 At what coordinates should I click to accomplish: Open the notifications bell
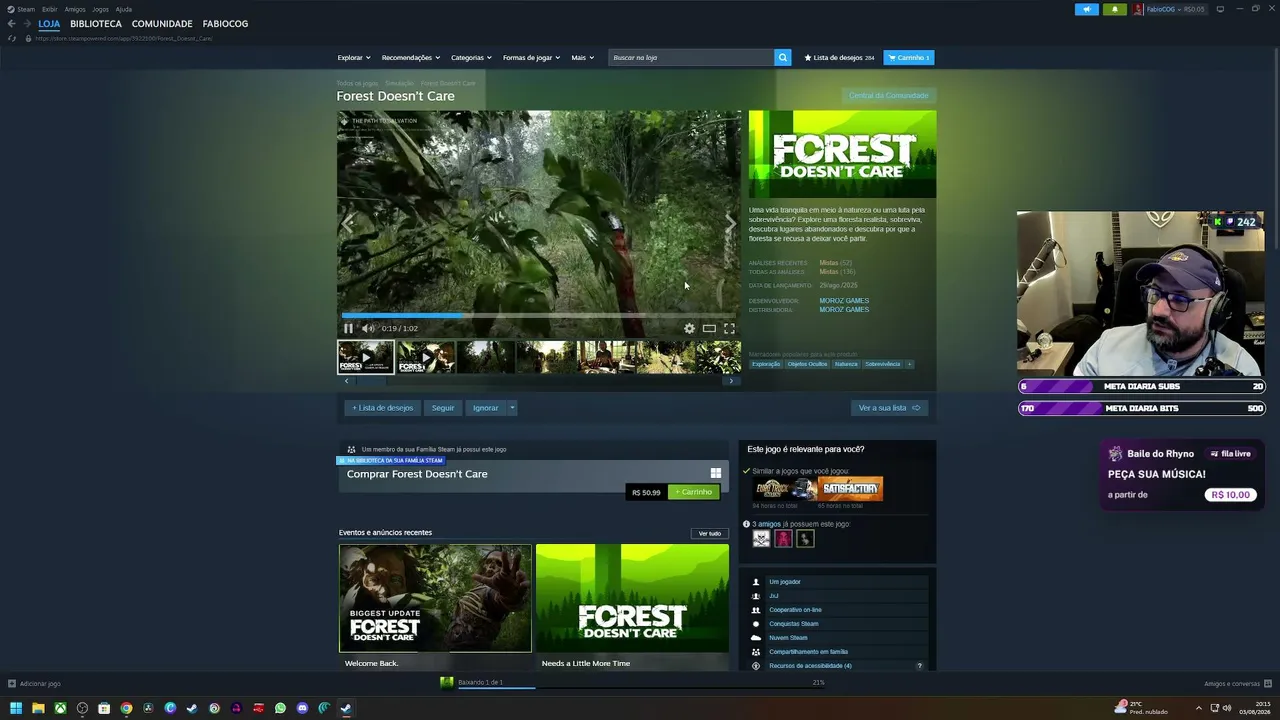coord(1115,9)
